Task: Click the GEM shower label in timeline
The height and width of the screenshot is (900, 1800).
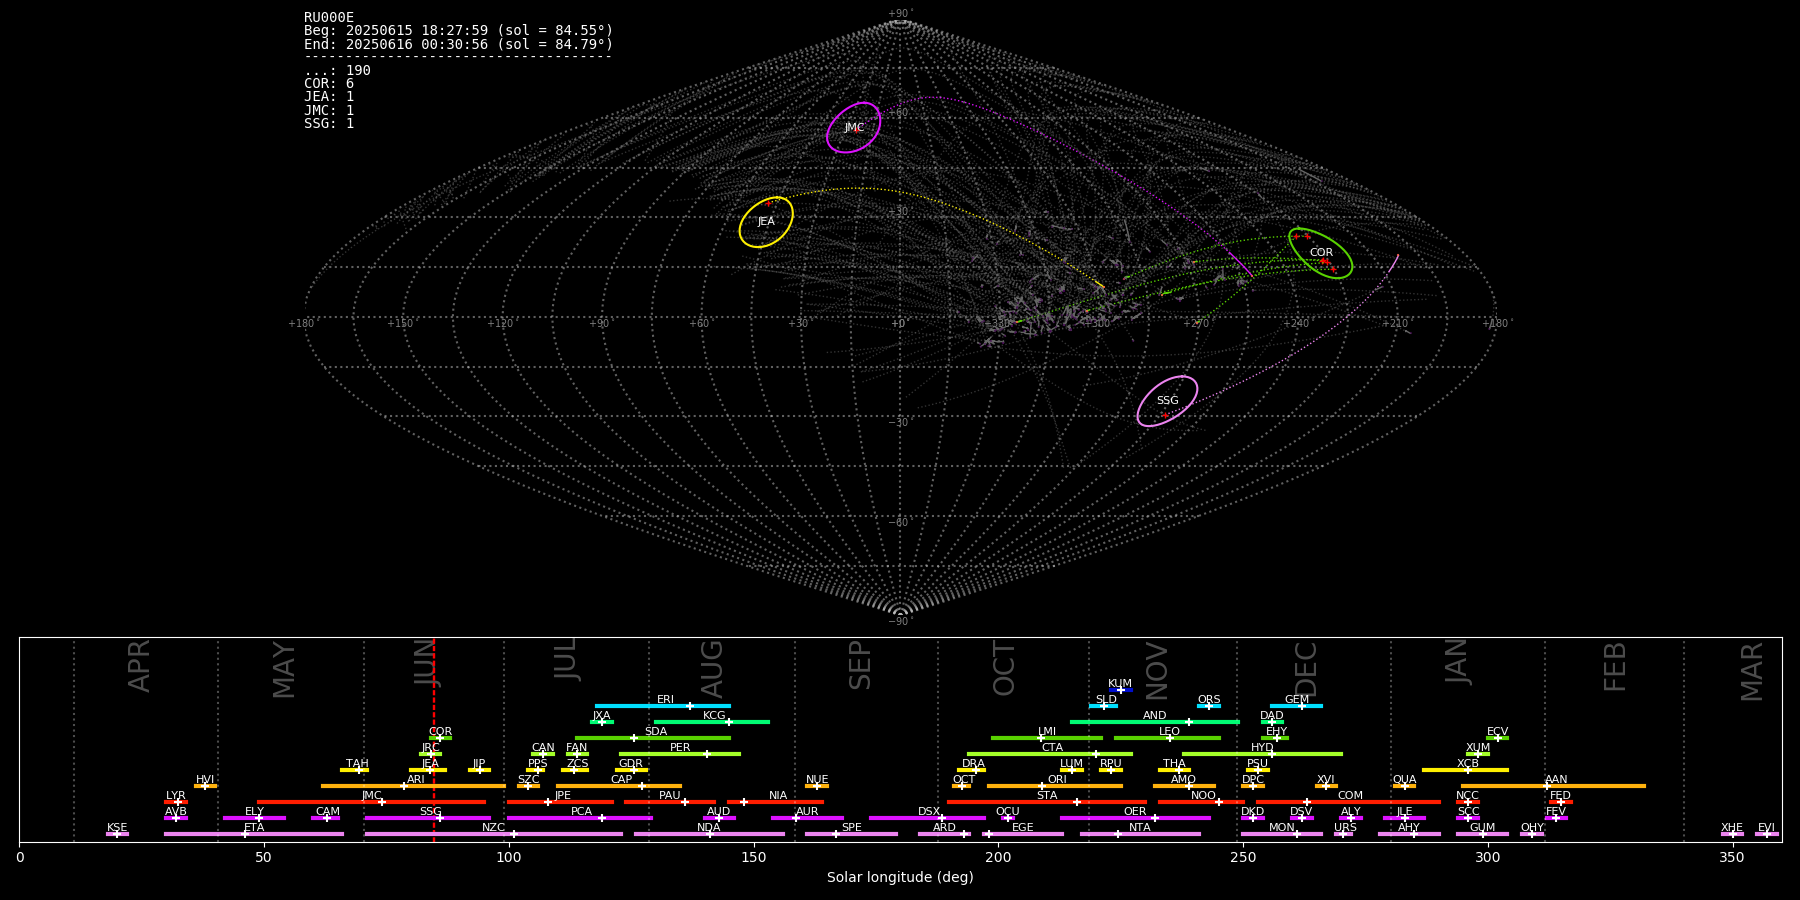Action: coord(1297,700)
